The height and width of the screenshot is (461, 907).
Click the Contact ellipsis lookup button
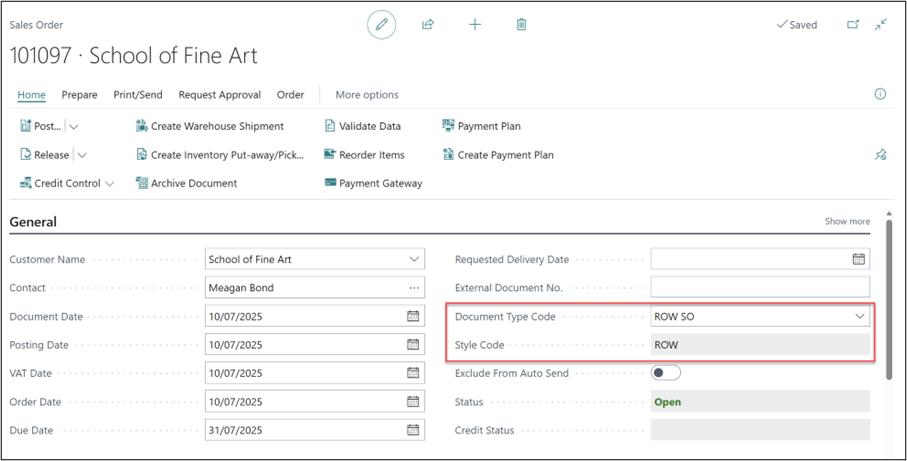pyautogui.click(x=414, y=287)
